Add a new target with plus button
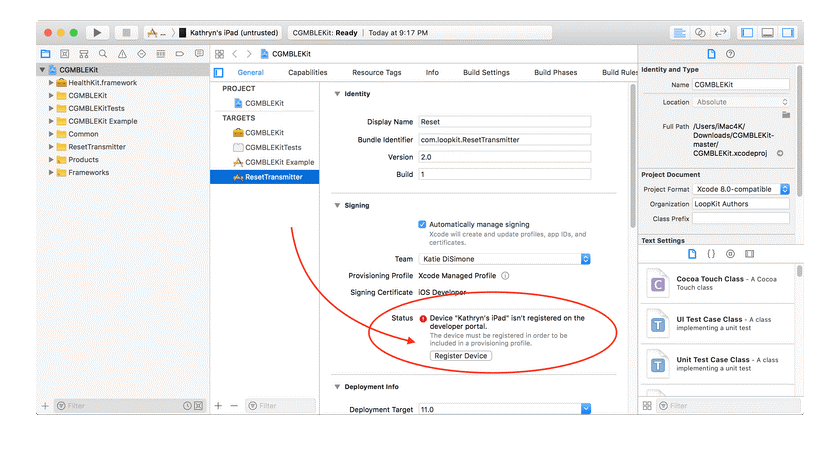The width and height of the screenshot is (840, 466). (218, 405)
